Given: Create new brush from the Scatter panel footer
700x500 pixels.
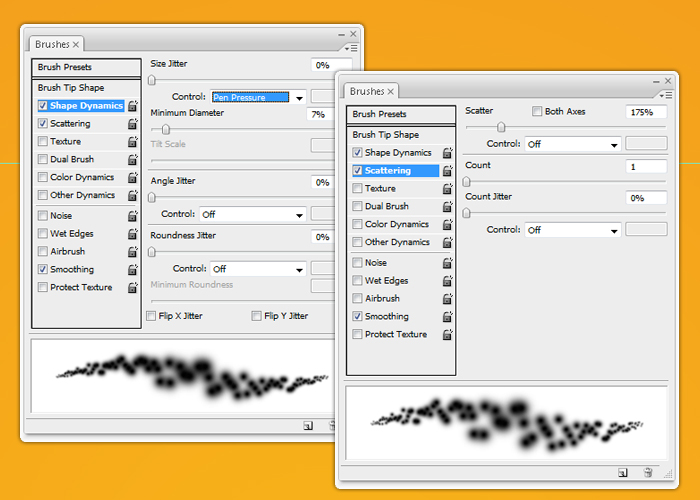Looking at the screenshot, I should coord(621,472).
